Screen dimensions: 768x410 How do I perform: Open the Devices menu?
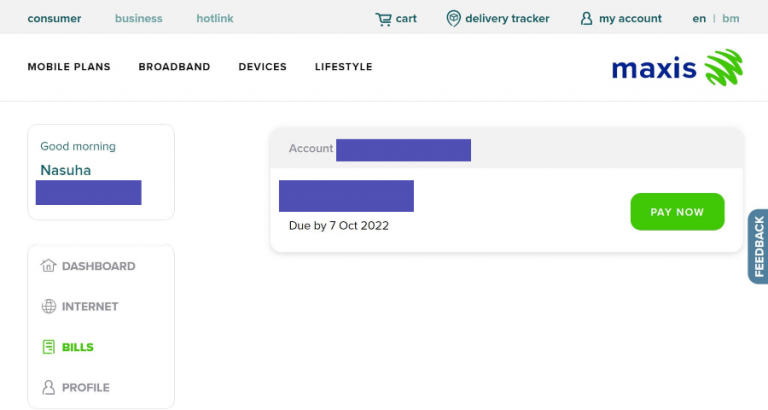[x=262, y=67]
